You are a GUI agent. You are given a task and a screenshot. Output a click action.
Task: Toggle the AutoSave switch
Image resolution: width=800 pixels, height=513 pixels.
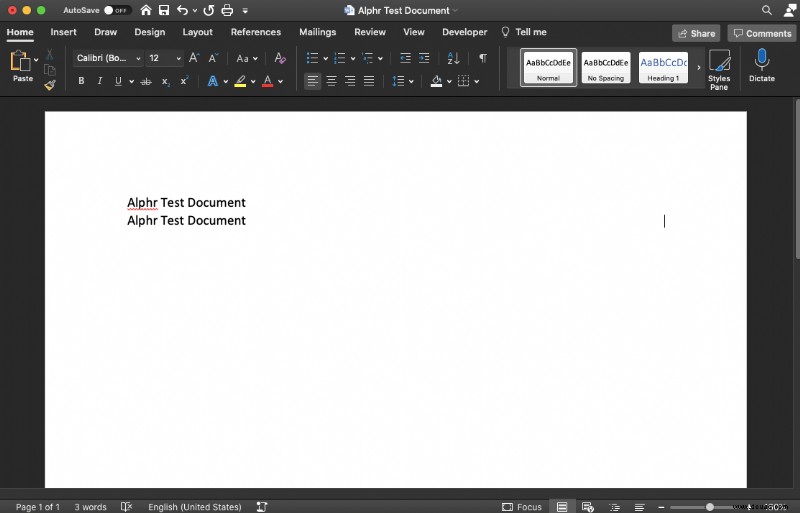pyautogui.click(x=117, y=10)
